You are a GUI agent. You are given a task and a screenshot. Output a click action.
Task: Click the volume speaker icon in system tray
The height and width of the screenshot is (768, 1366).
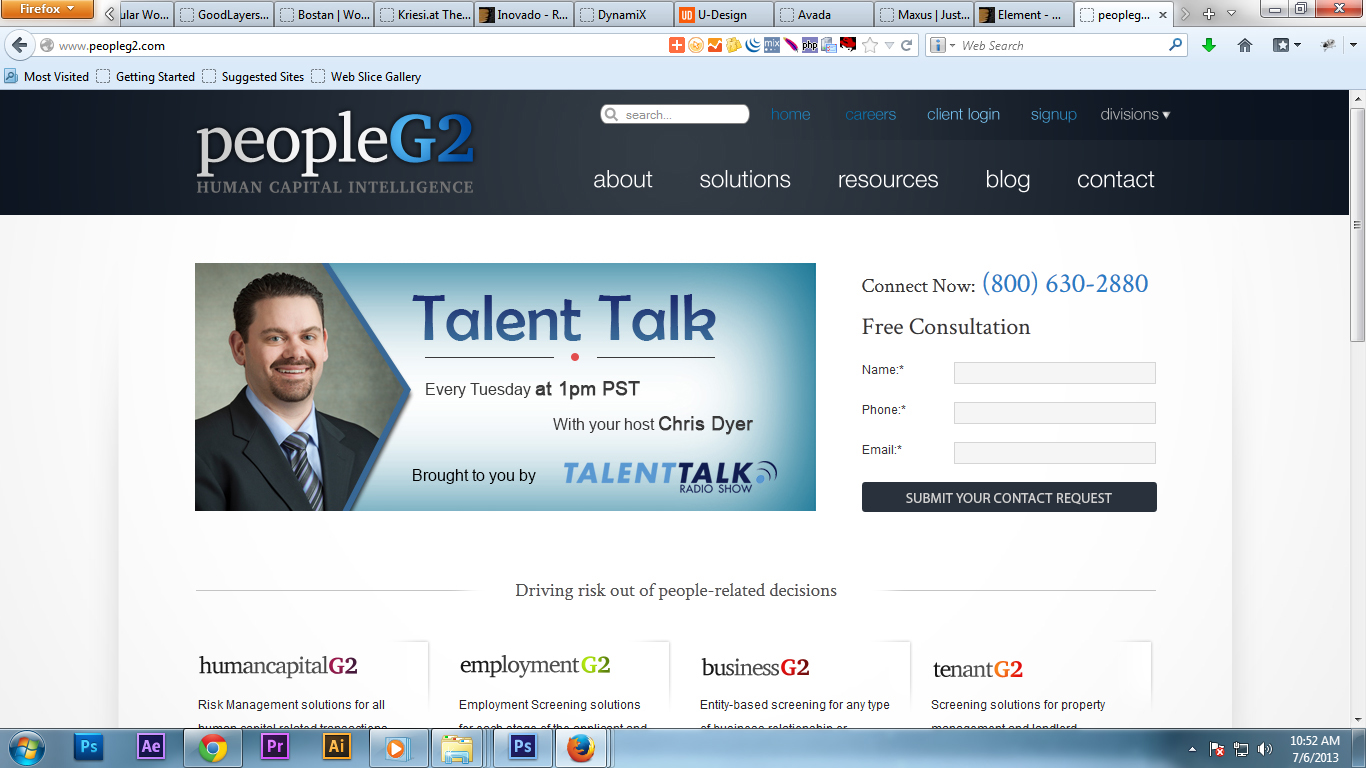tap(1265, 749)
